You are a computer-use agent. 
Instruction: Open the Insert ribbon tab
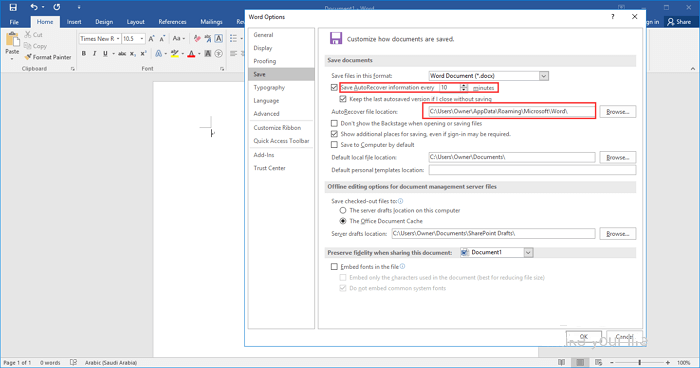74,22
